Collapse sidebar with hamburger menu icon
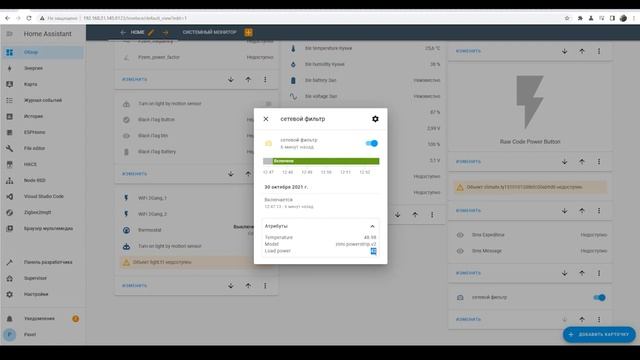This screenshot has width=640, height=360. point(10,33)
